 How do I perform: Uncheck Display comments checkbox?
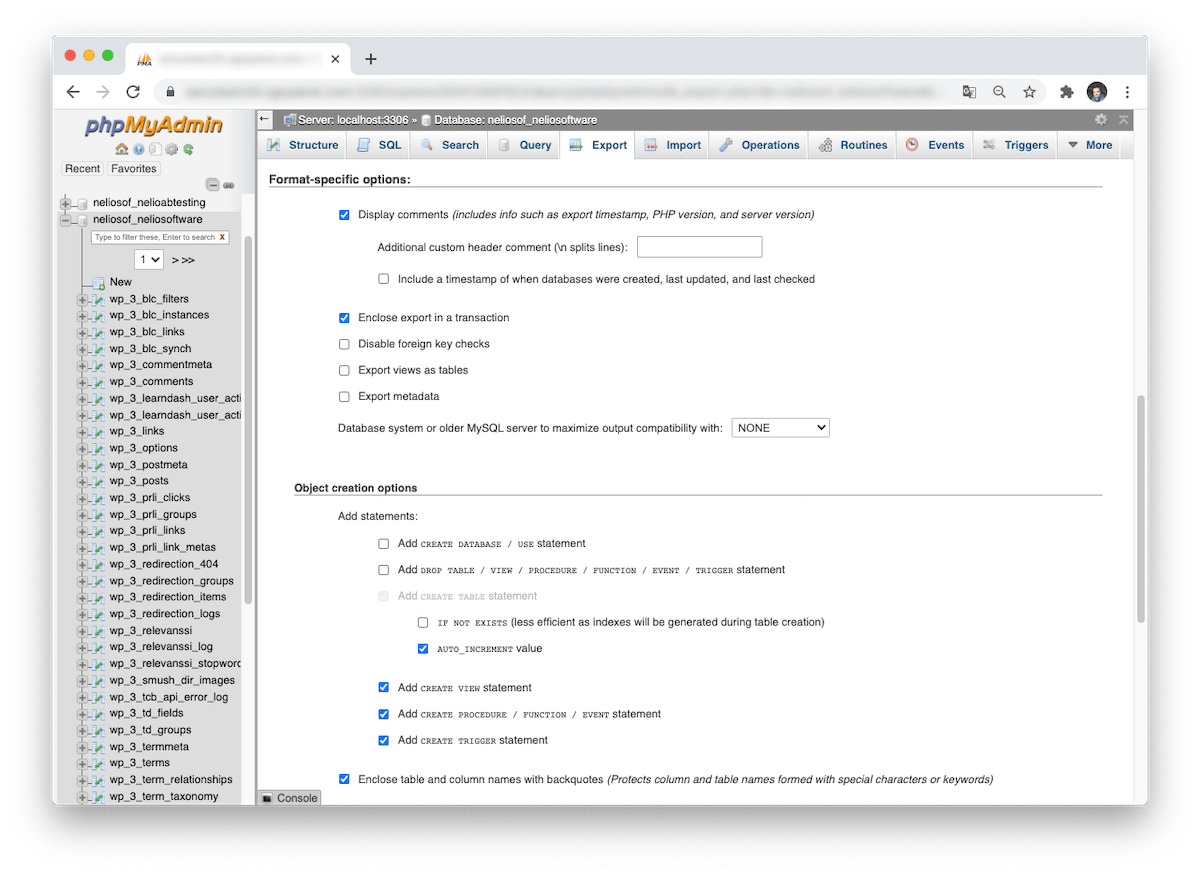pyautogui.click(x=344, y=215)
